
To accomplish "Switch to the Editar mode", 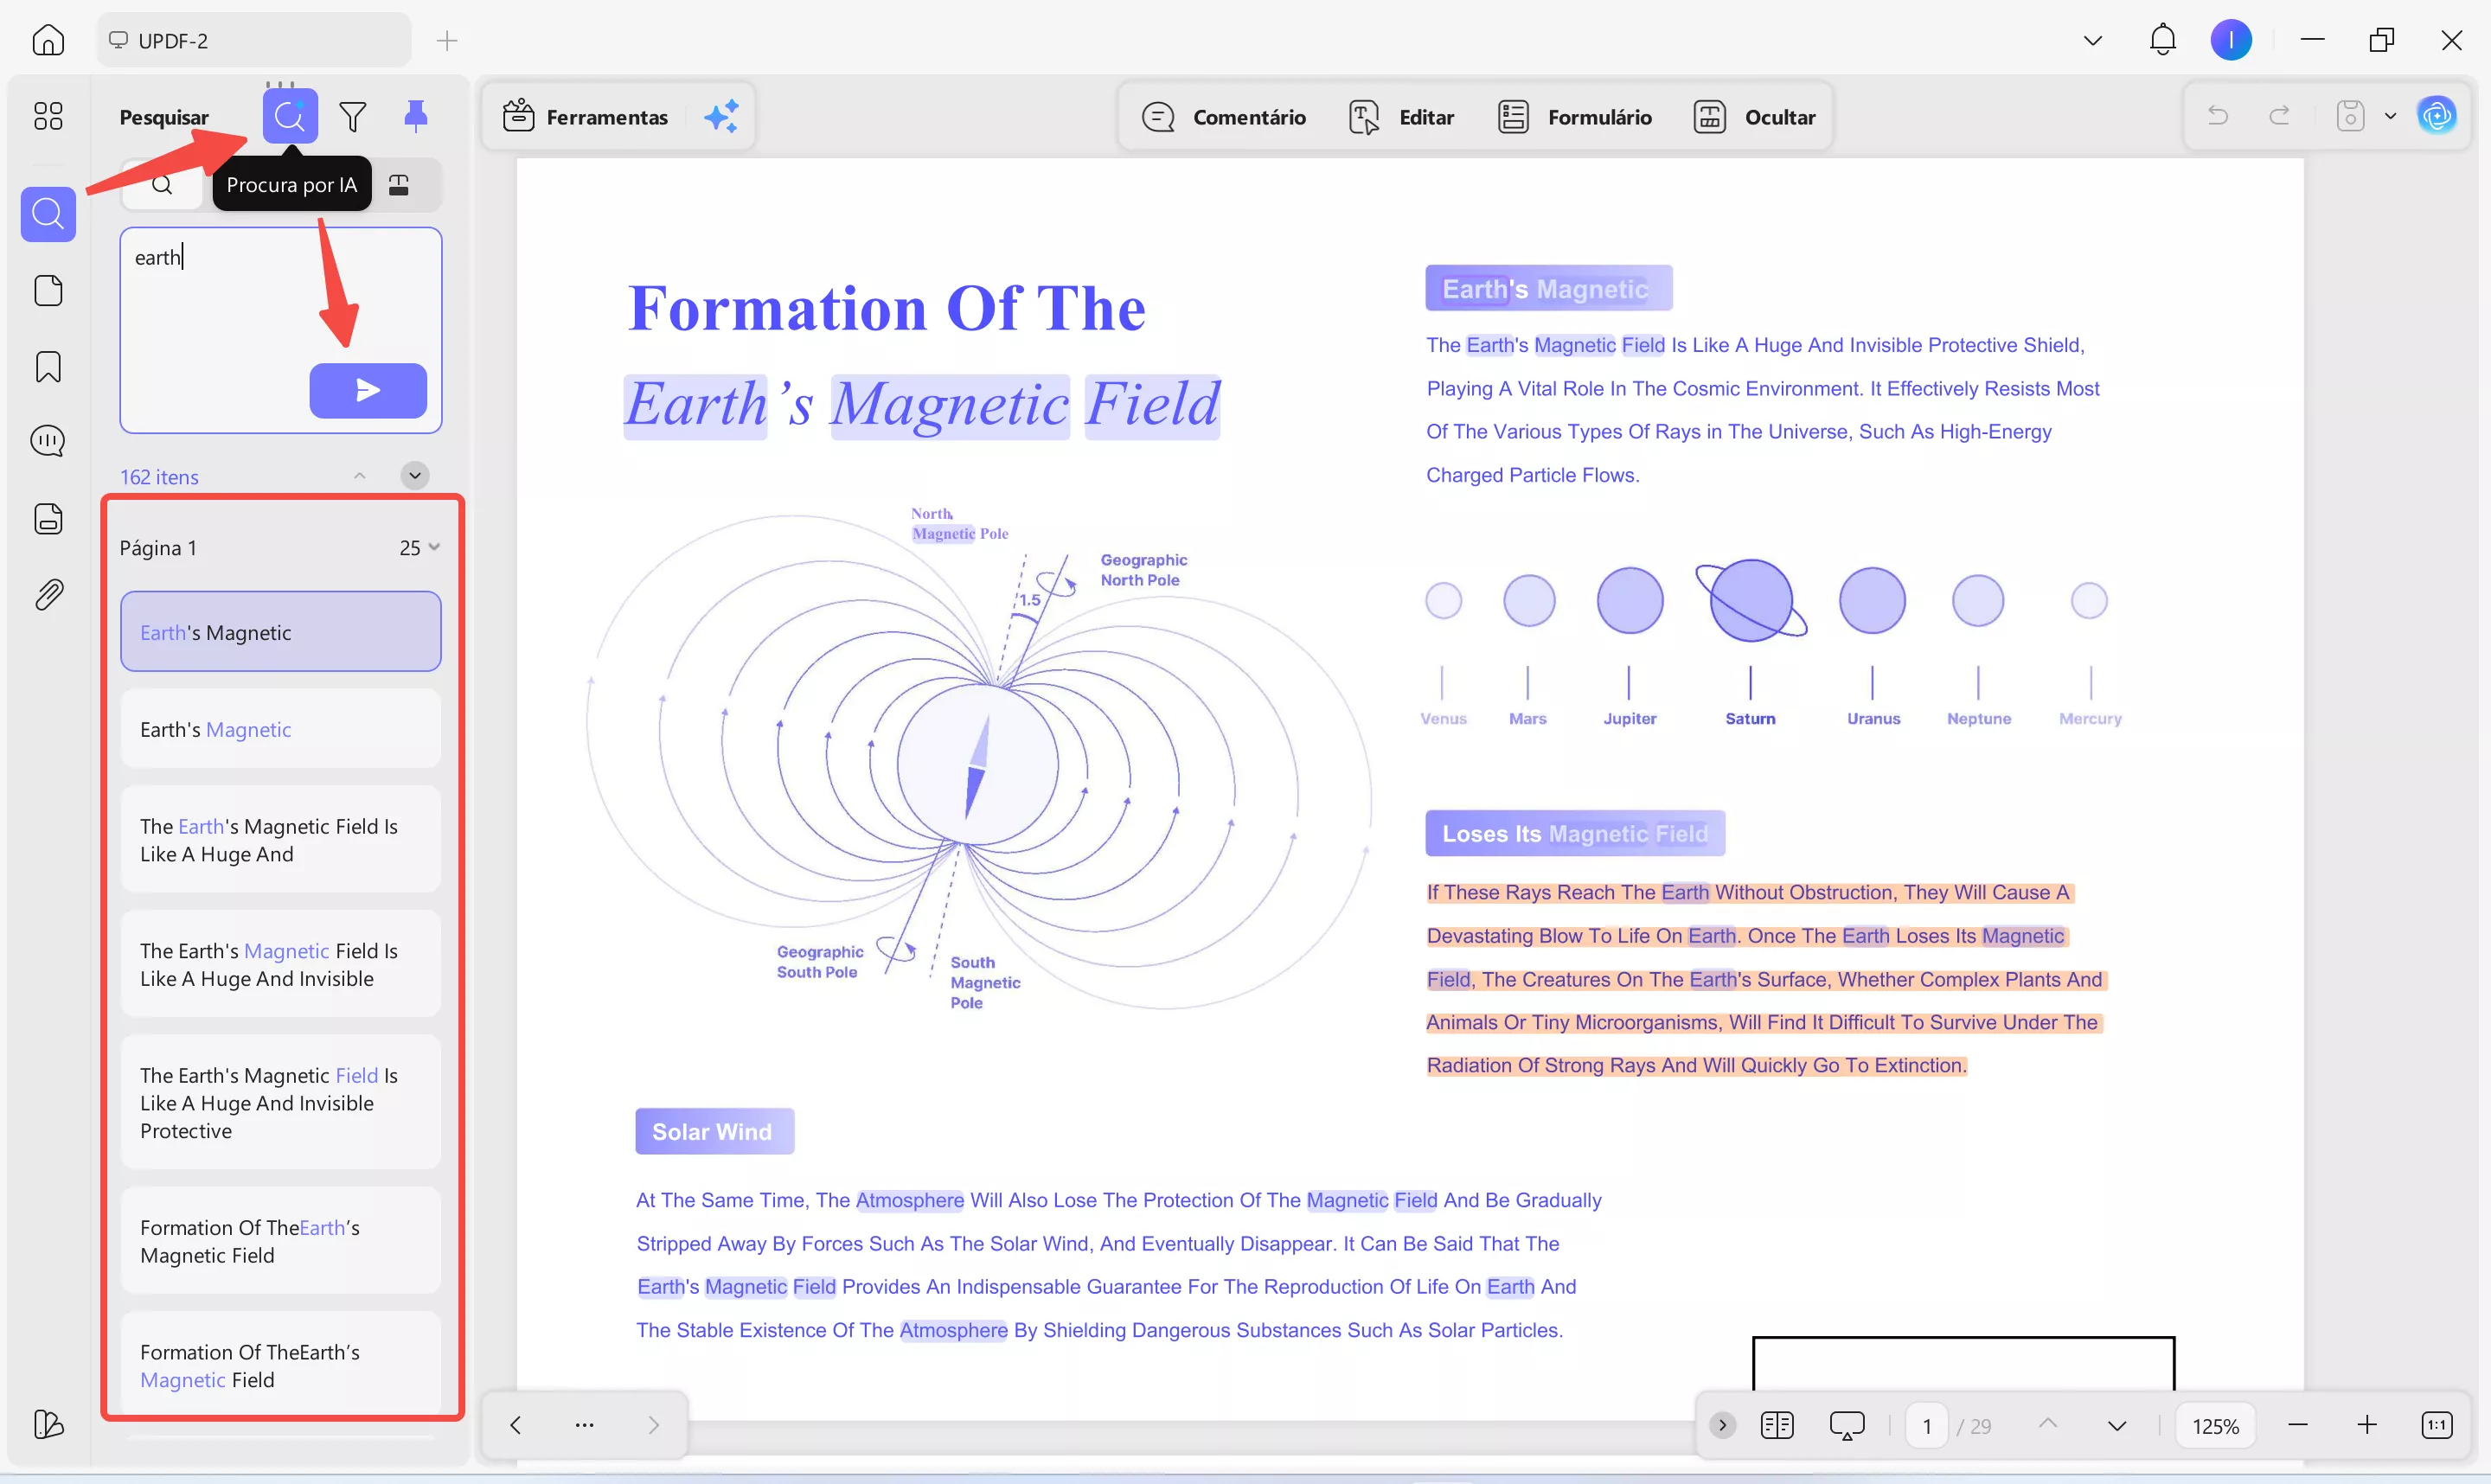I will pos(1401,117).
